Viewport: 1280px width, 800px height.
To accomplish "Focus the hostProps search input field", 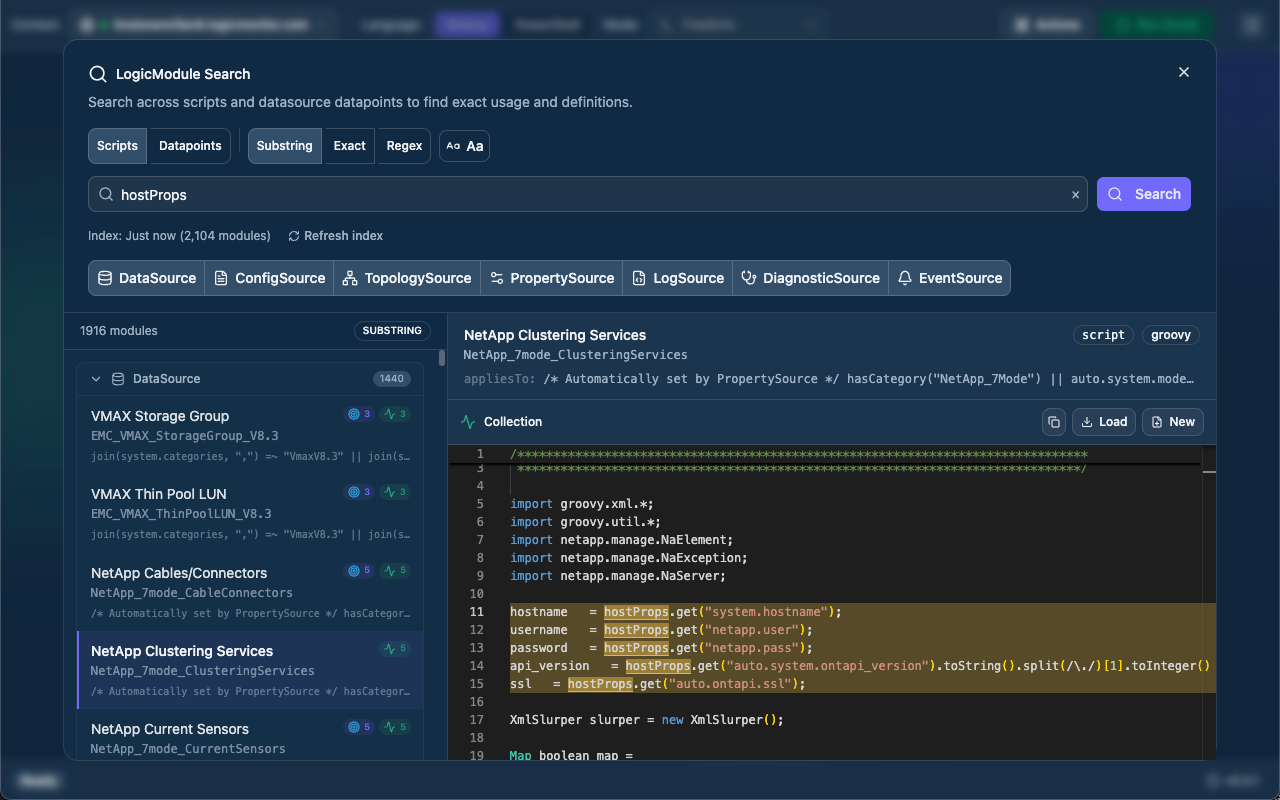I will [x=587, y=195].
